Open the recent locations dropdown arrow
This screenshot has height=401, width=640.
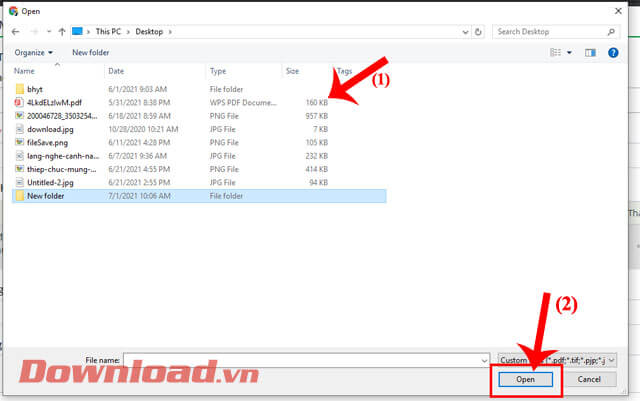(x=49, y=32)
